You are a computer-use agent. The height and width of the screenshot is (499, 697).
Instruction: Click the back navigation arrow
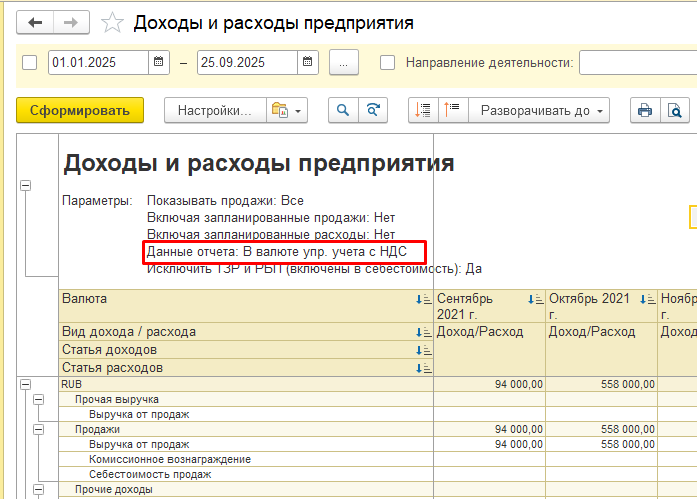tap(36, 22)
